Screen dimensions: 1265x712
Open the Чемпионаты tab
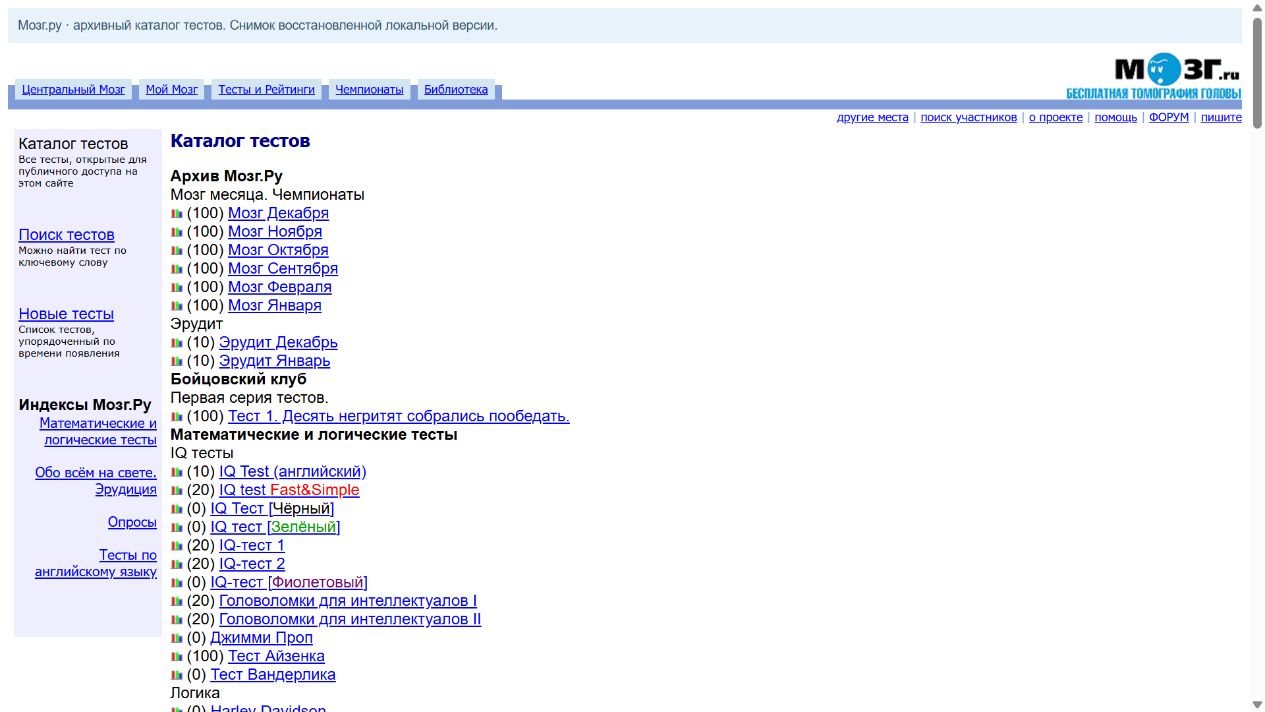[x=369, y=90]
